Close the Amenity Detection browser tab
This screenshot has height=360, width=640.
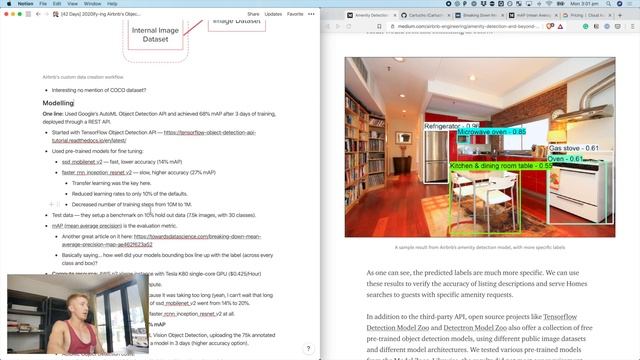[x=395, y=15]
